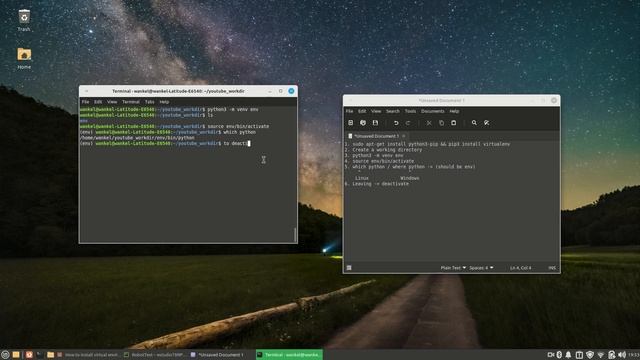
Task: Open the Home folder desktop icon
Action: [x=24, y=58]
